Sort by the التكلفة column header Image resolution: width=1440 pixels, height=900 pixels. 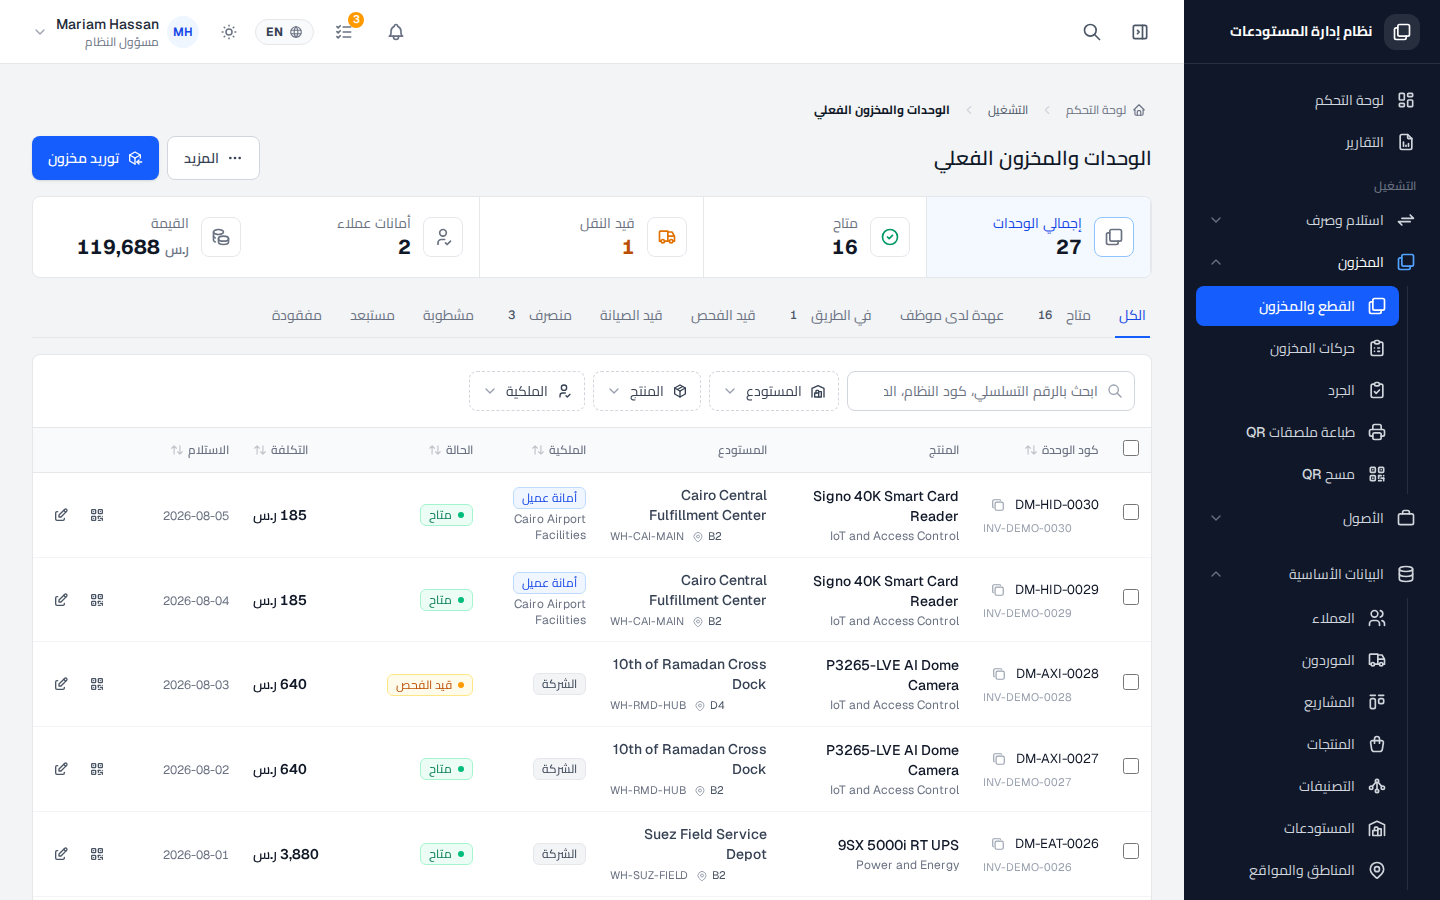pyautogui.click(x=281, y=450)
